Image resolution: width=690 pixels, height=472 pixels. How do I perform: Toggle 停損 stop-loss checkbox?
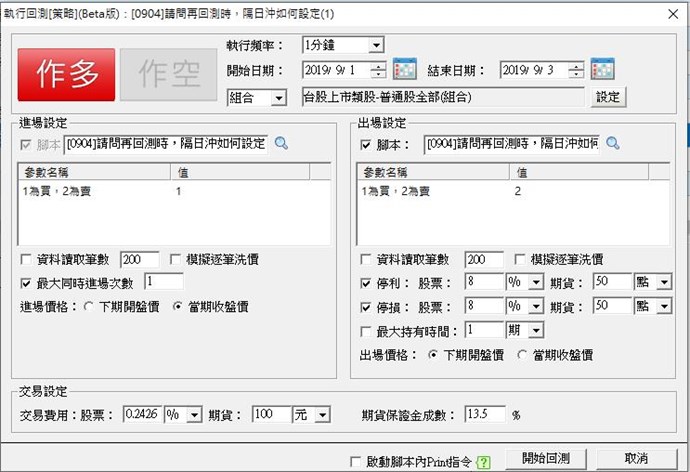pyautogui.click(x=365, y=307)
